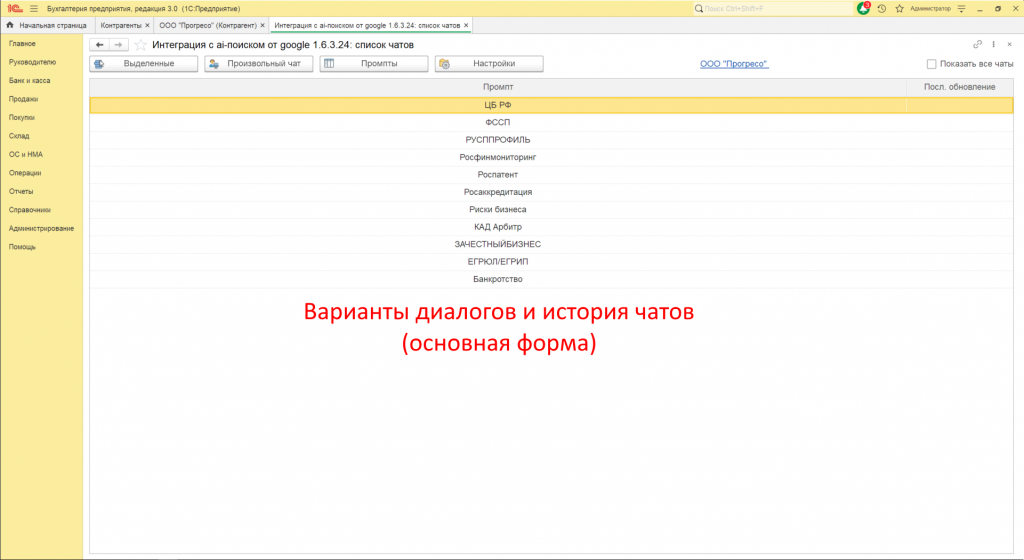Click the Администратор user name
Viewport: 1024px width, 560px height.
[x=931, y=8]
